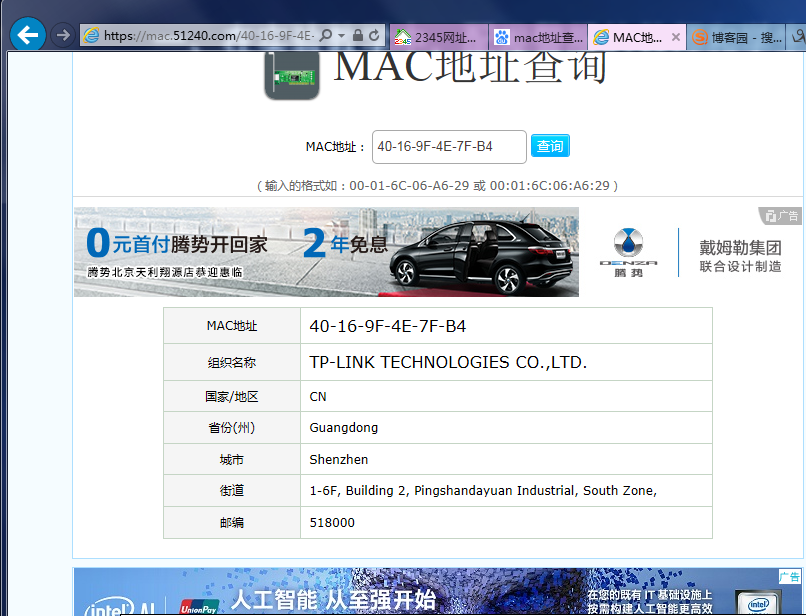Viewport: 806px width, 616px height.
Task: Select the MAC result 40-16-9F-4E-7F-B4 cell
Action: (506, 326)
